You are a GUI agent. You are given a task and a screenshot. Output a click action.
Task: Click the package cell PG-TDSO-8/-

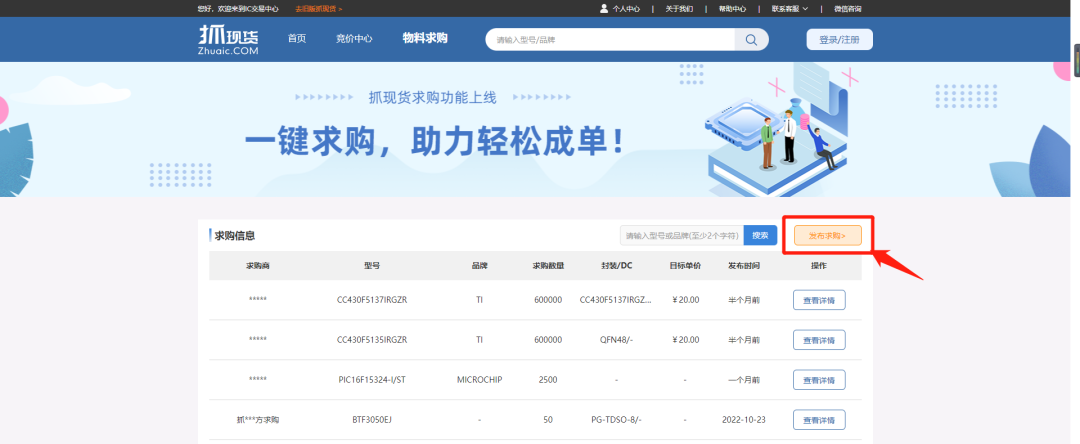click(616, 419)
